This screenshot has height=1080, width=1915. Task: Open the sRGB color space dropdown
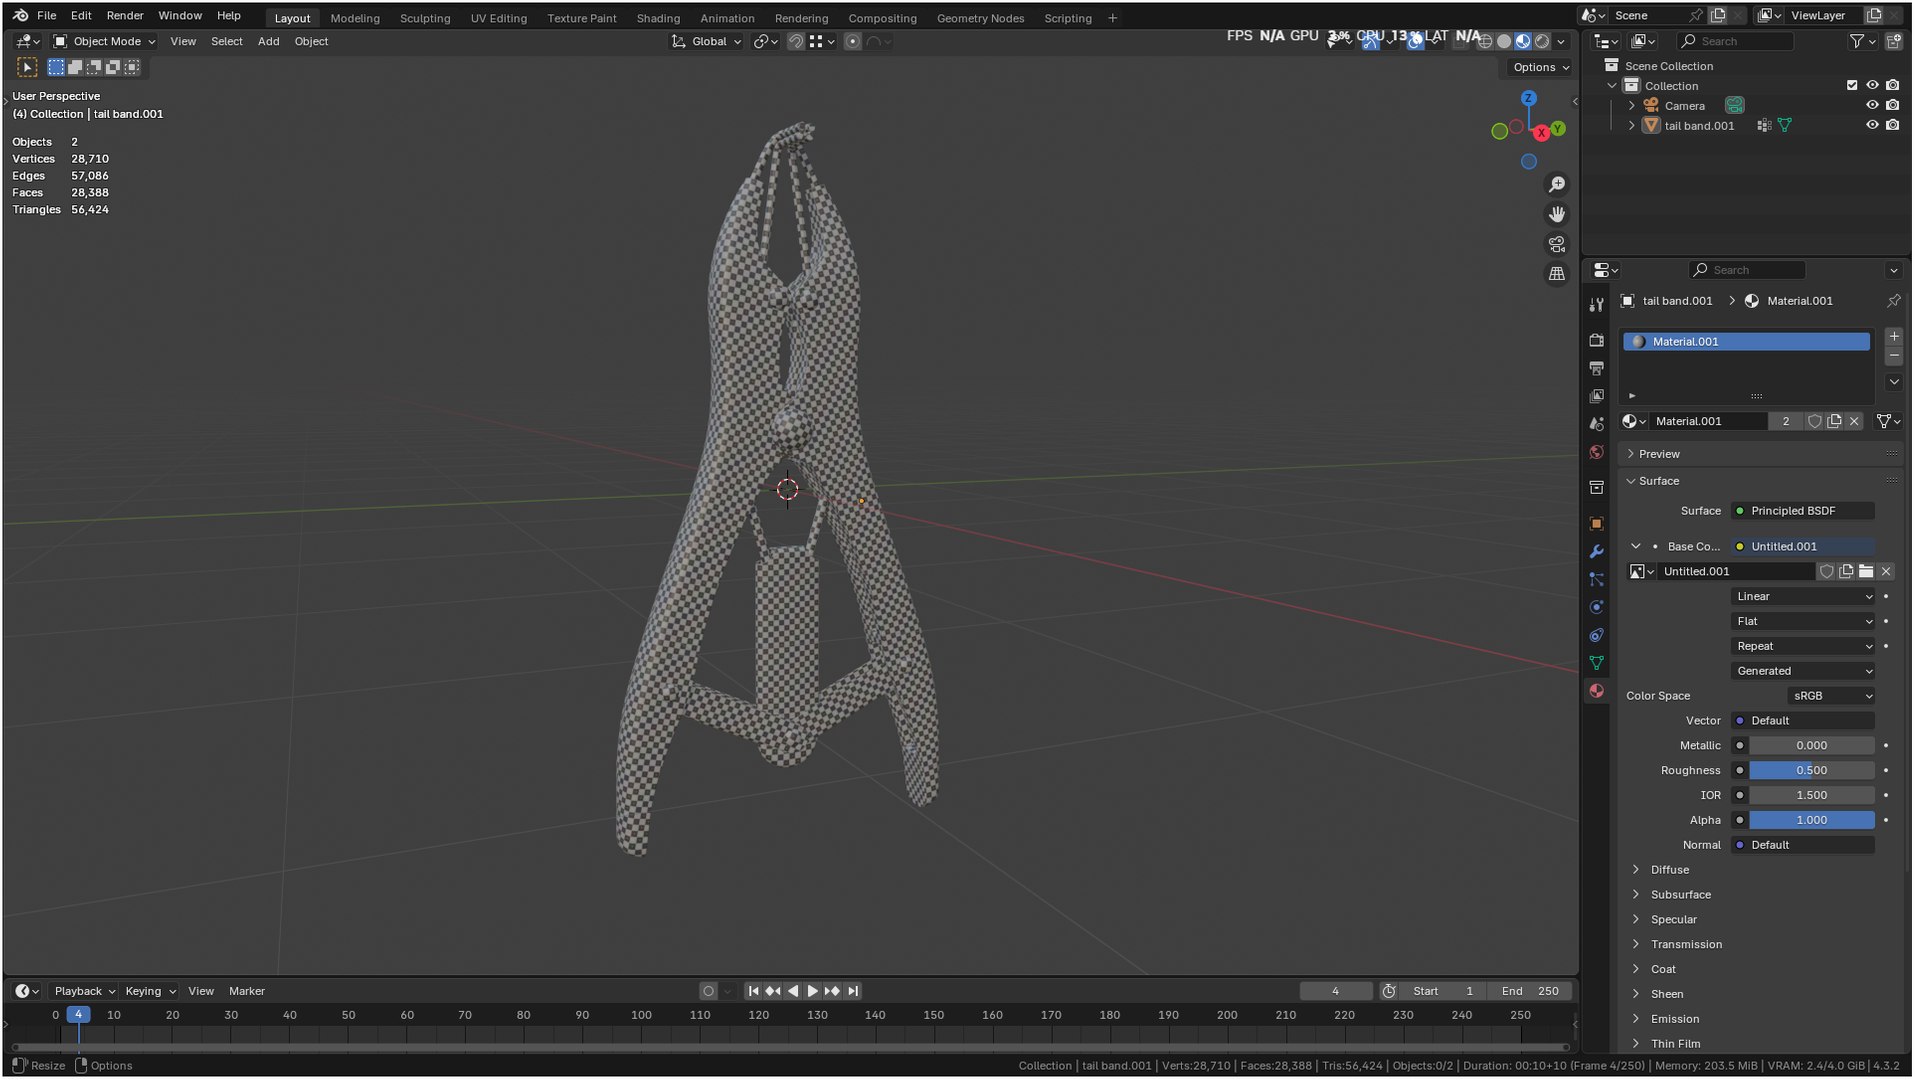click(1831, 697)
